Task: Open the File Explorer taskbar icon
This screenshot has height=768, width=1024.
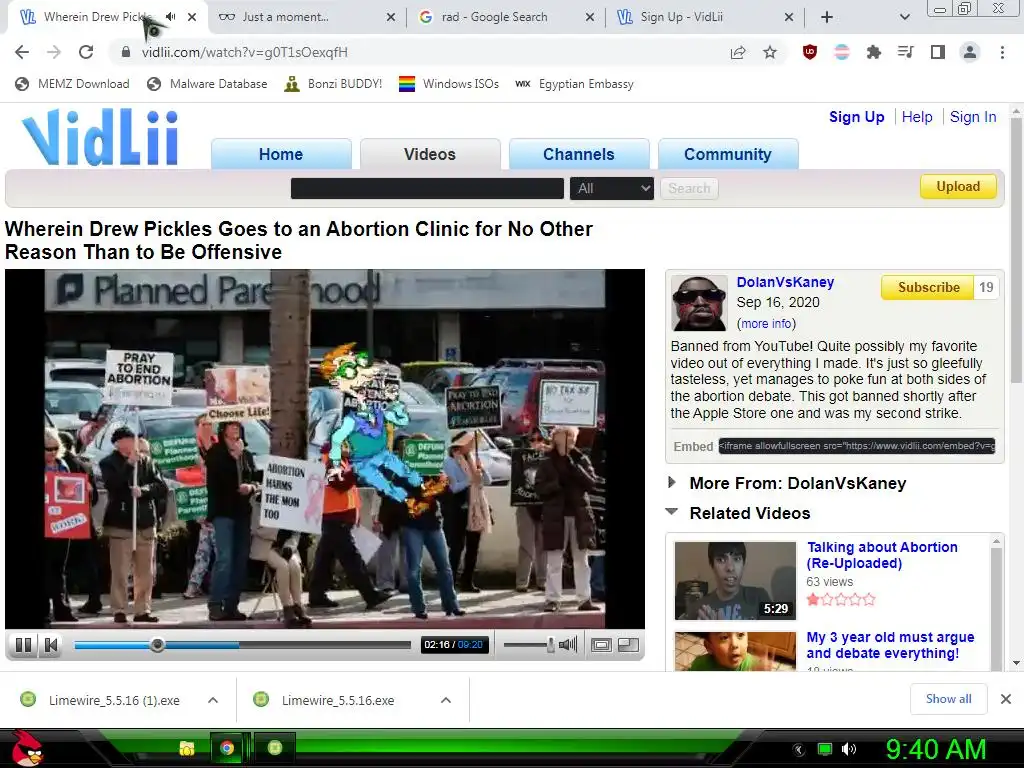Action: 187,748
